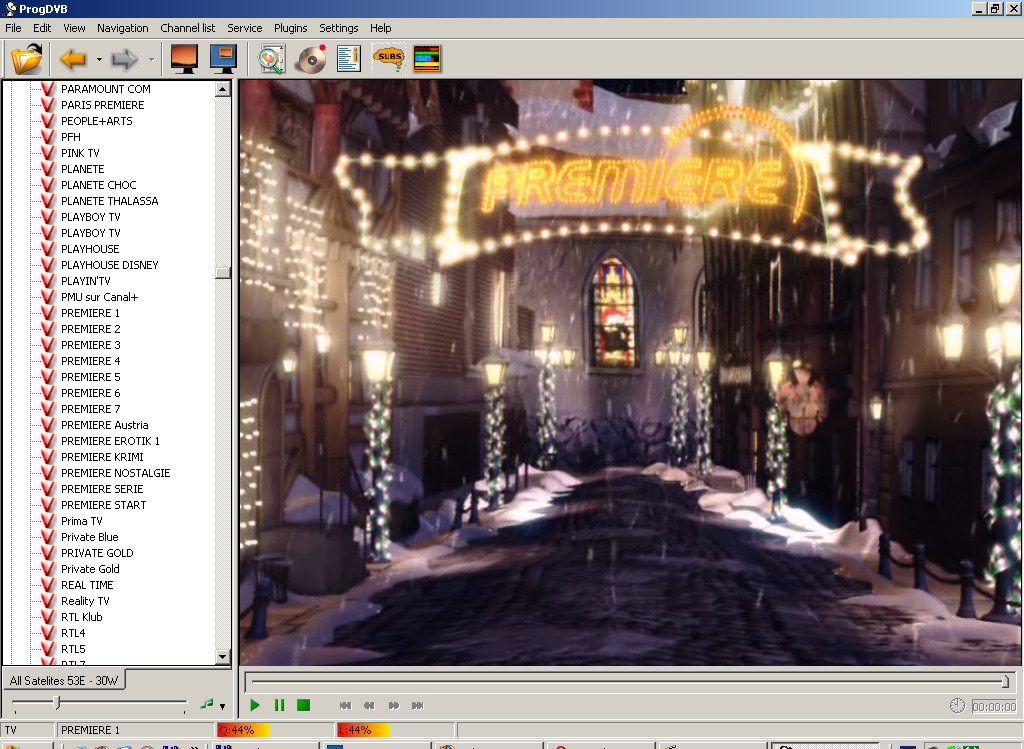
Task: Select PREMIERE 1 in the channel list
Action: [90, 313]
